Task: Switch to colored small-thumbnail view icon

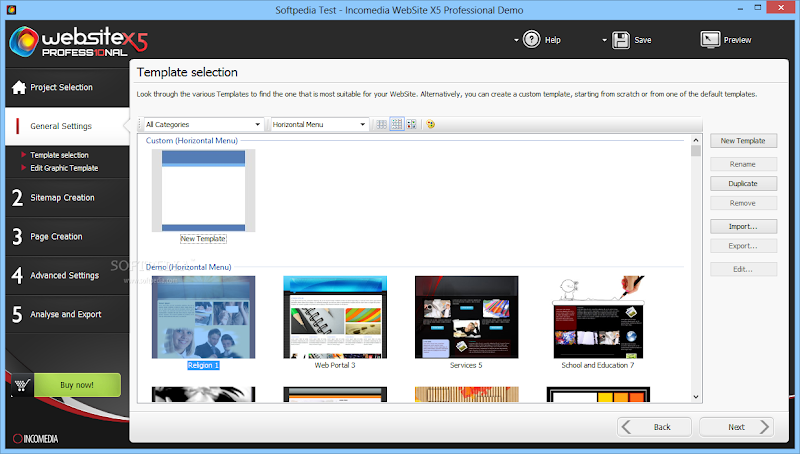Action: point(412,124)
